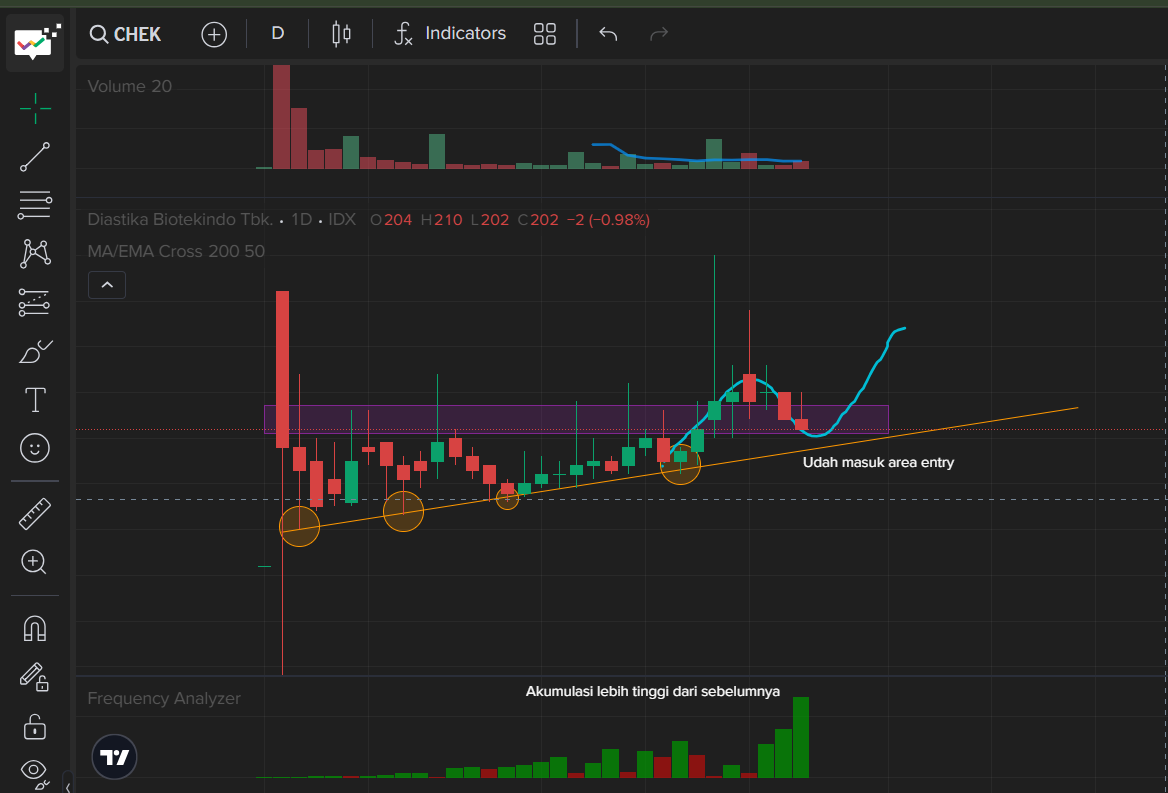Click the tallest Frequency Analyzer green bar

pyautogui.click(x=801, y=737)
